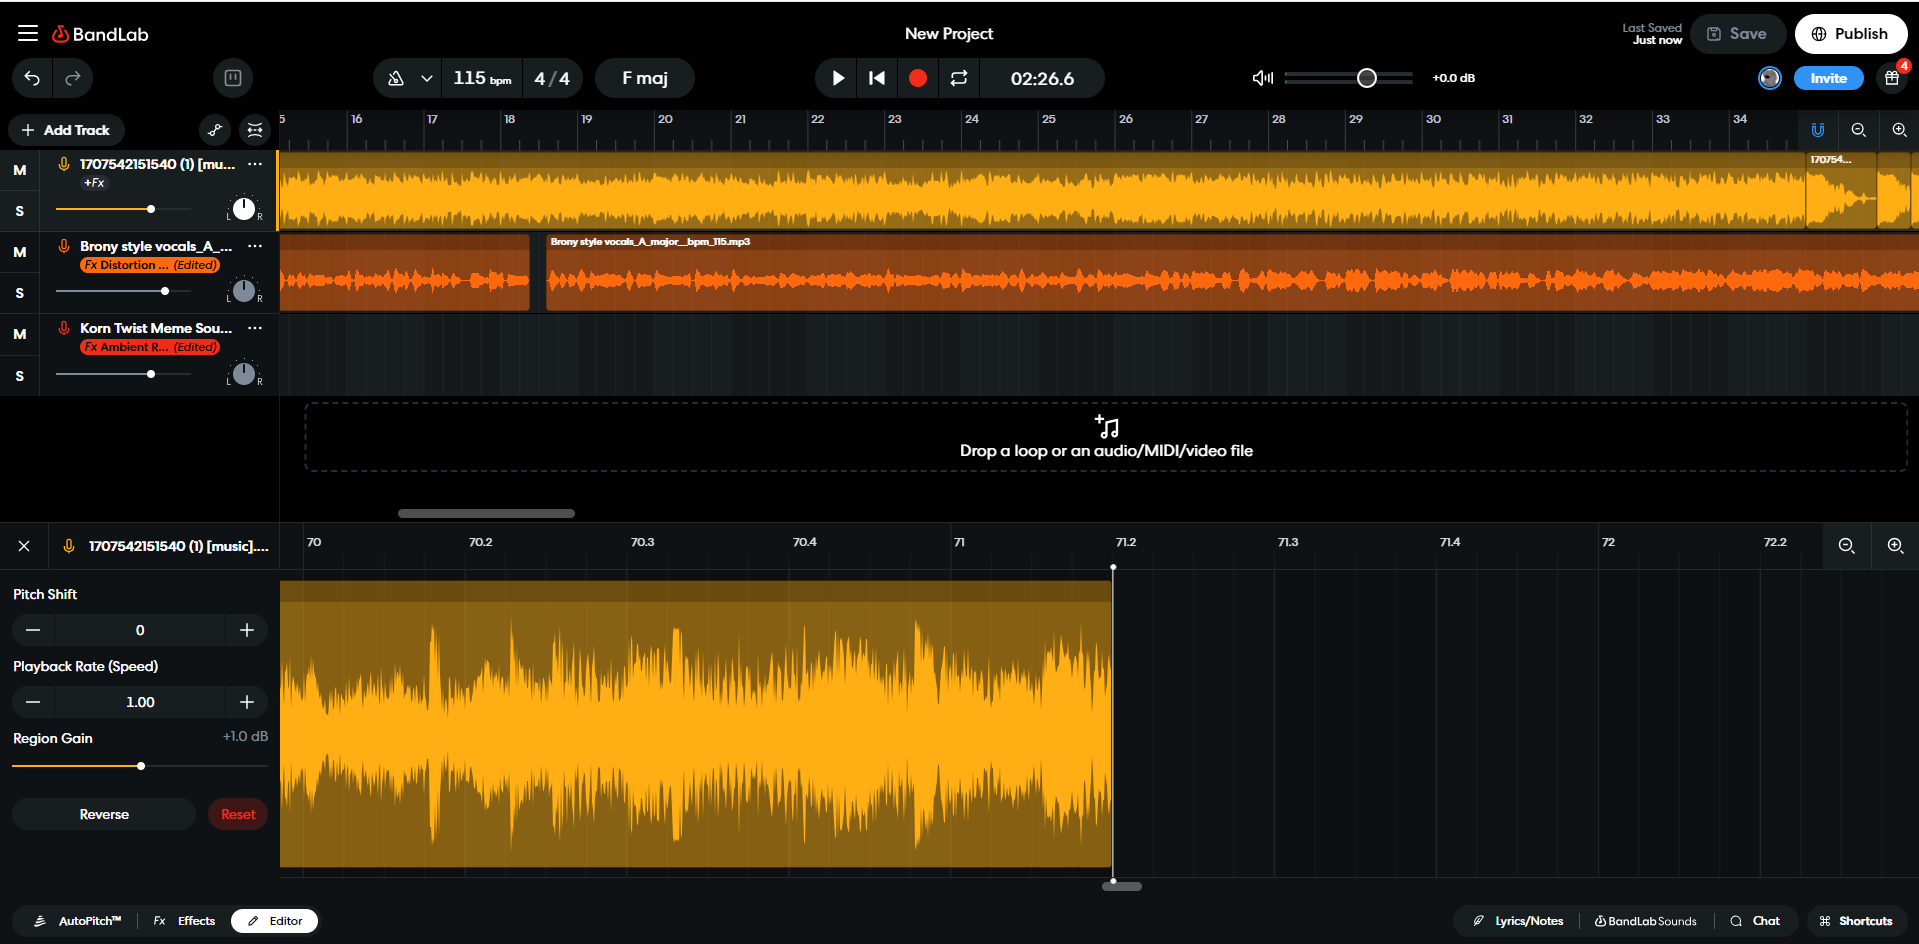This screenshot has width=1919, height=944.
Task: Click the Publish button
Action: [x=1850, y=34]
